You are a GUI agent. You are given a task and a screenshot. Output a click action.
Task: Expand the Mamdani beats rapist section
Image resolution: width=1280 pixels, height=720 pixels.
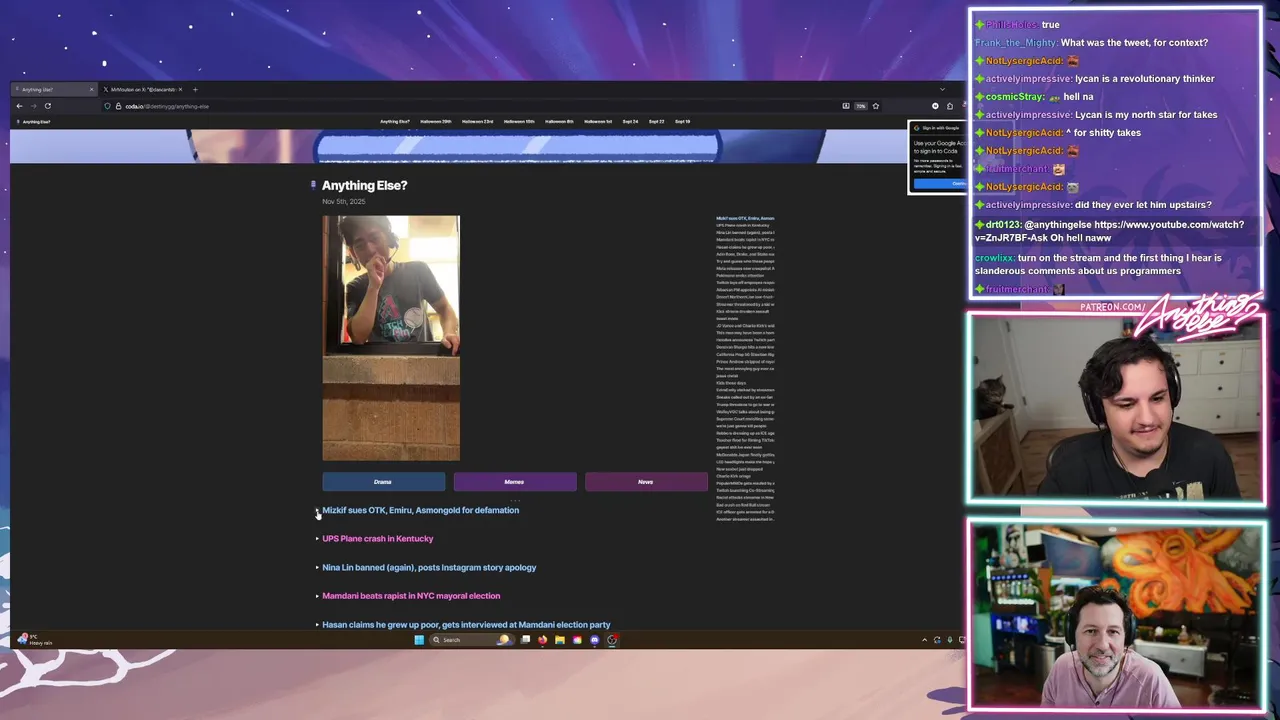317,596
